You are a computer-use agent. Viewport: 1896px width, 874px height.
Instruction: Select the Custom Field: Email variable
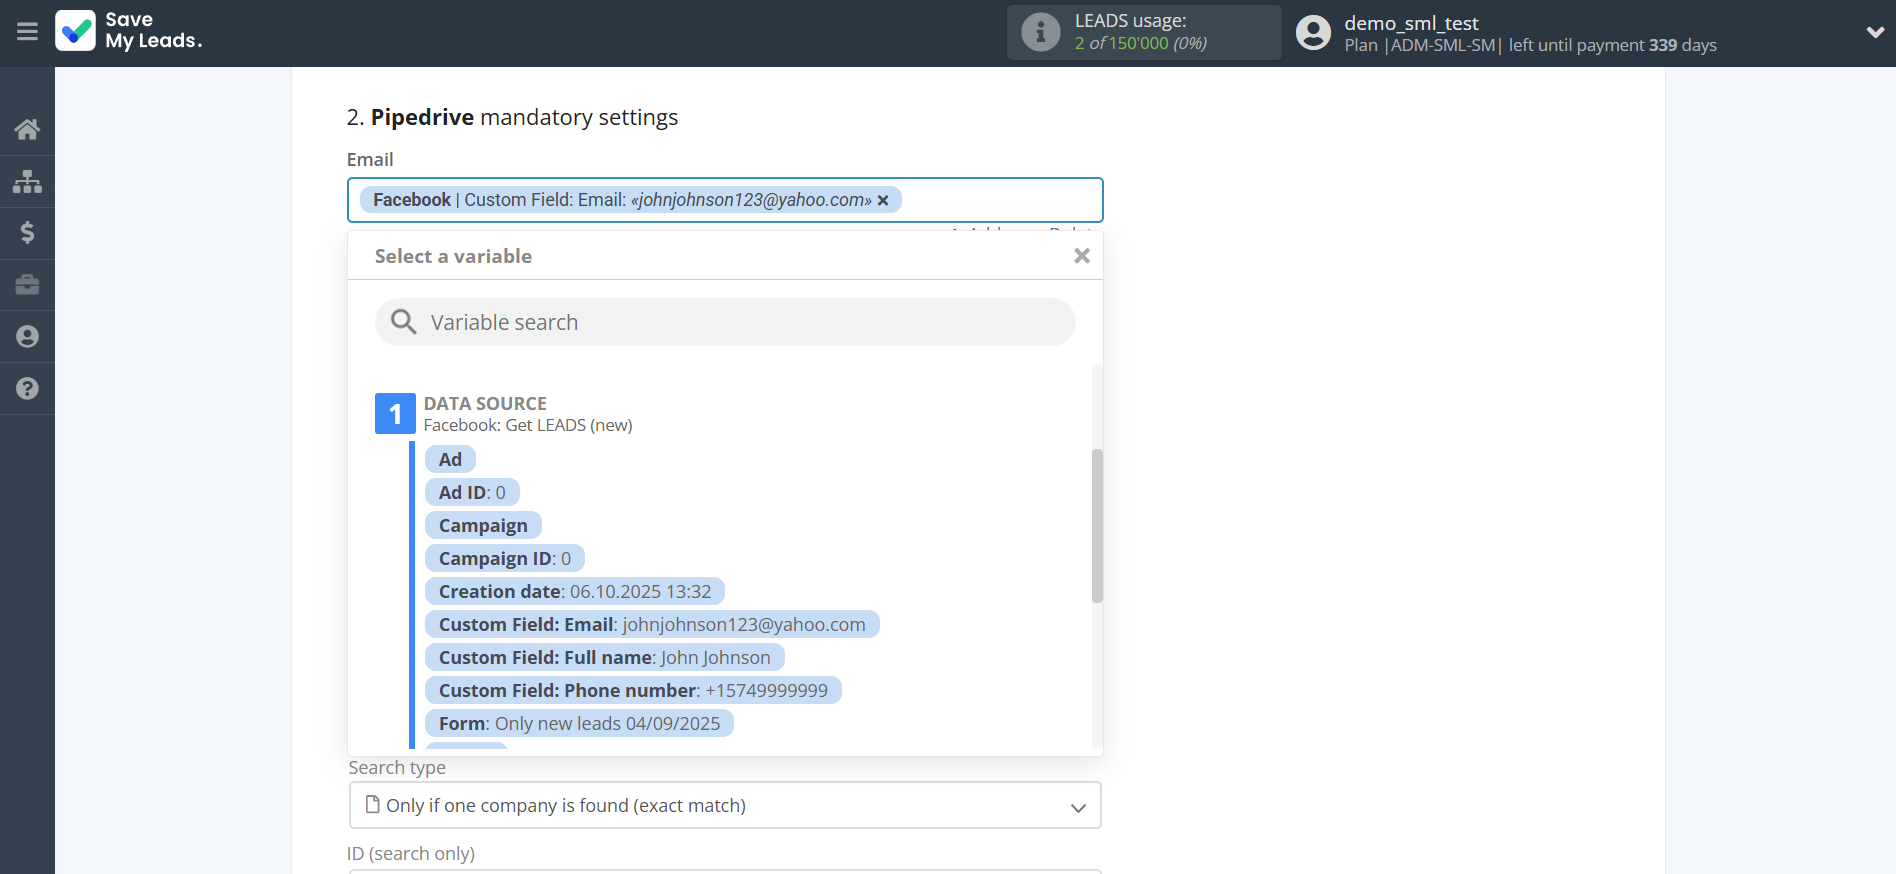651,623
